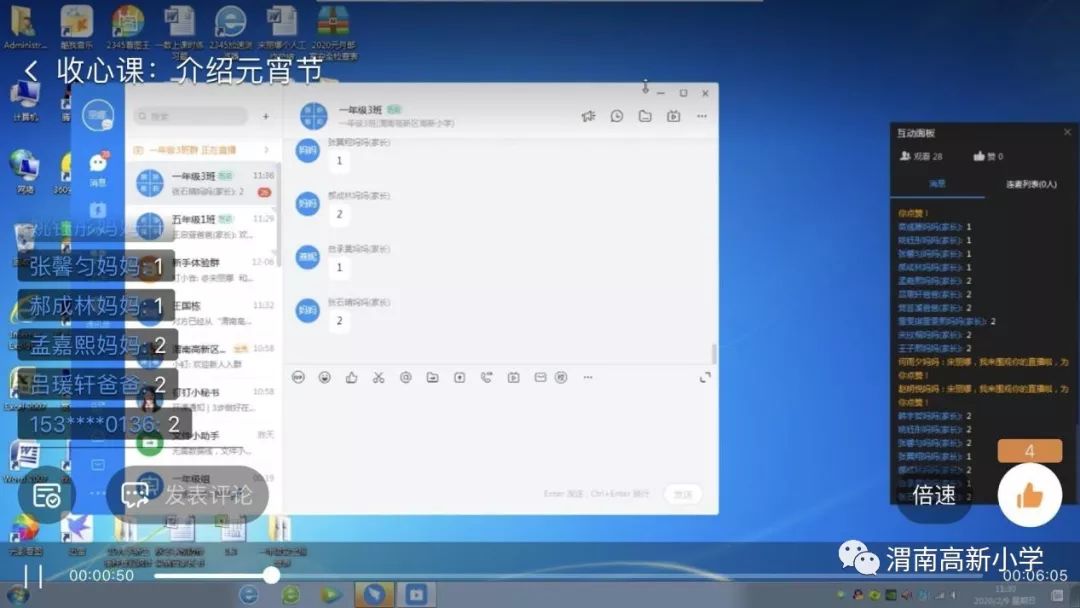Open Internet Explorer in the taskbar
This screenshot has height=608, width=1080.
click(x=248, y=594)
